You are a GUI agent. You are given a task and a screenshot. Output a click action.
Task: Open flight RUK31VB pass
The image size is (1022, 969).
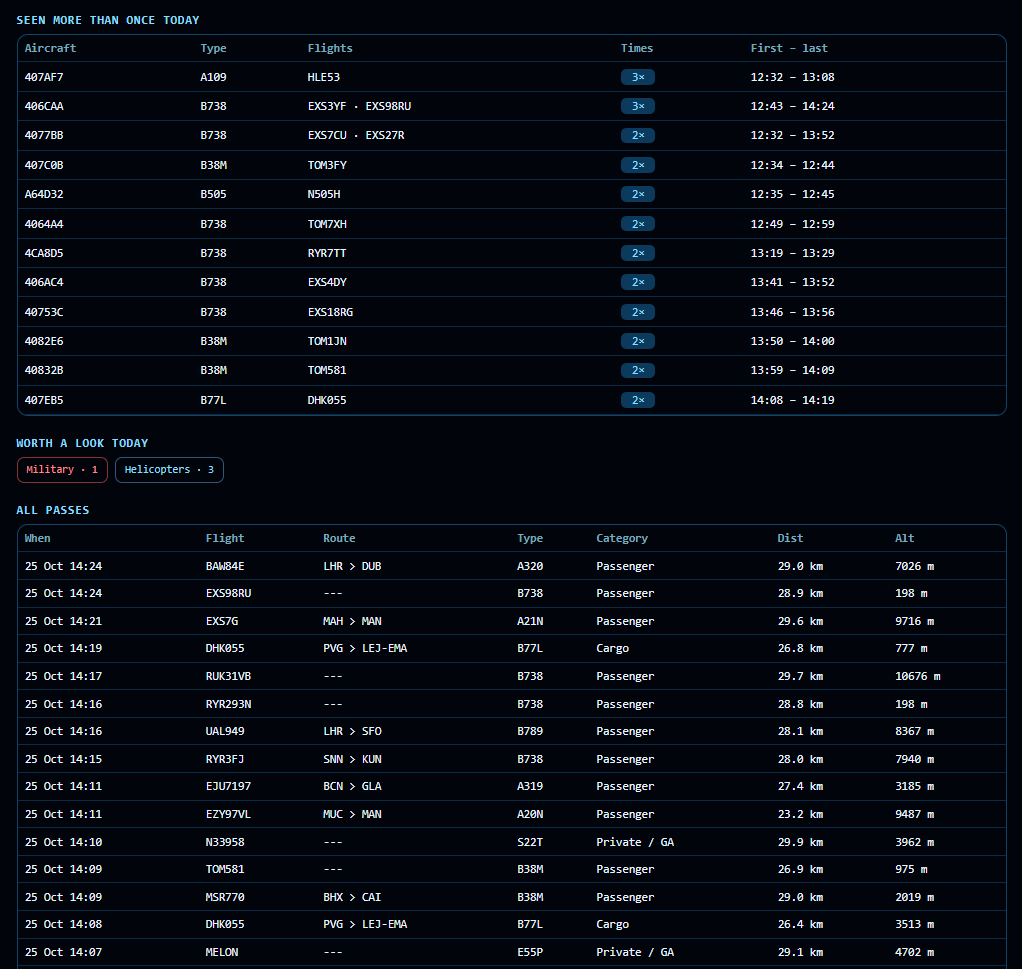click(x=512, y=676)
